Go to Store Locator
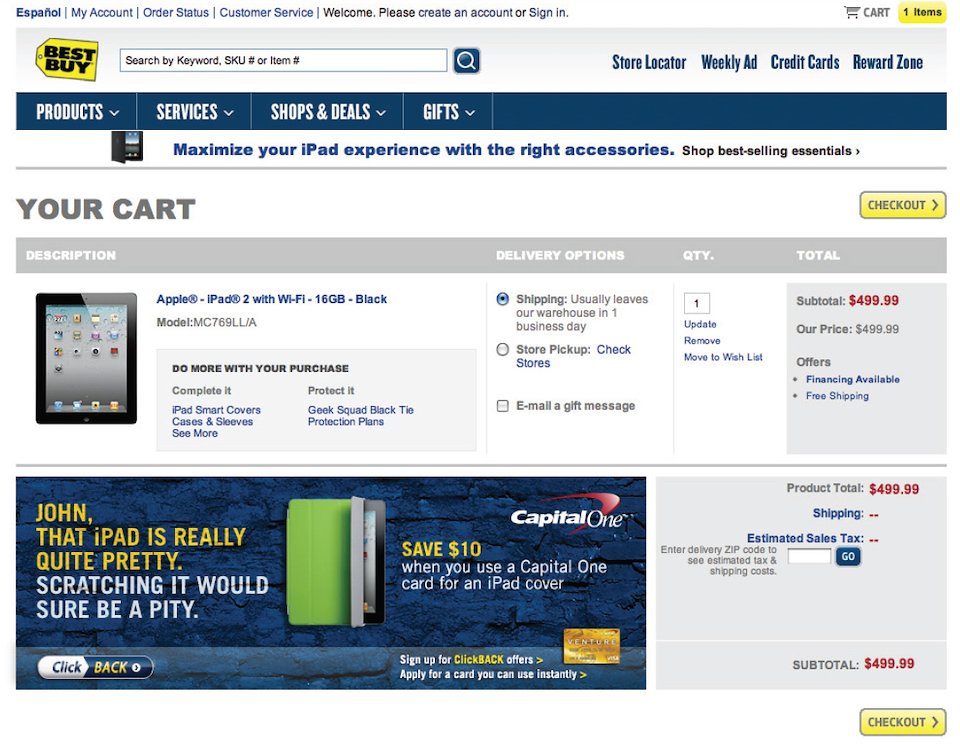Viewport: 960px width, 746px height. (649, 62)
